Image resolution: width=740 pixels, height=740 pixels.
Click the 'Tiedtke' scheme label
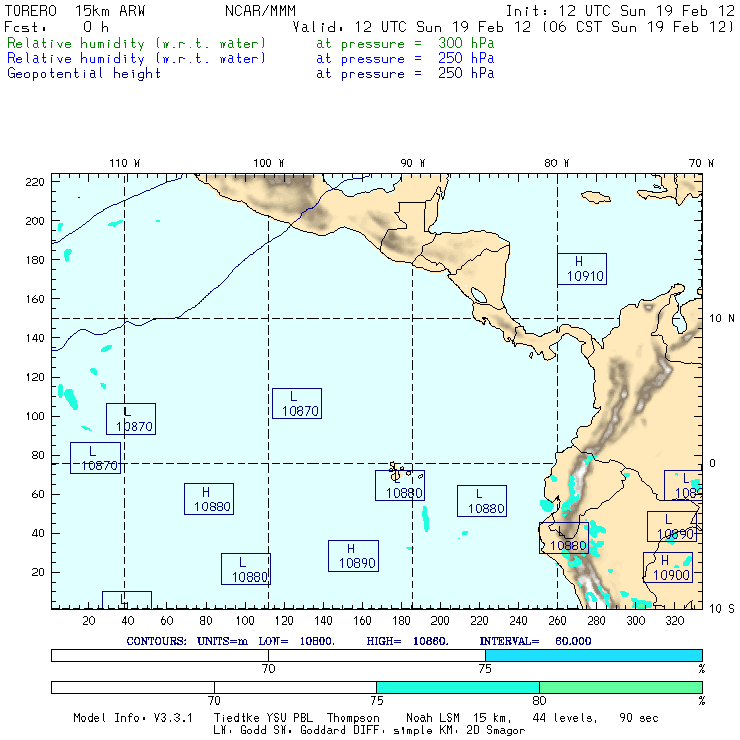click(238, 718)
